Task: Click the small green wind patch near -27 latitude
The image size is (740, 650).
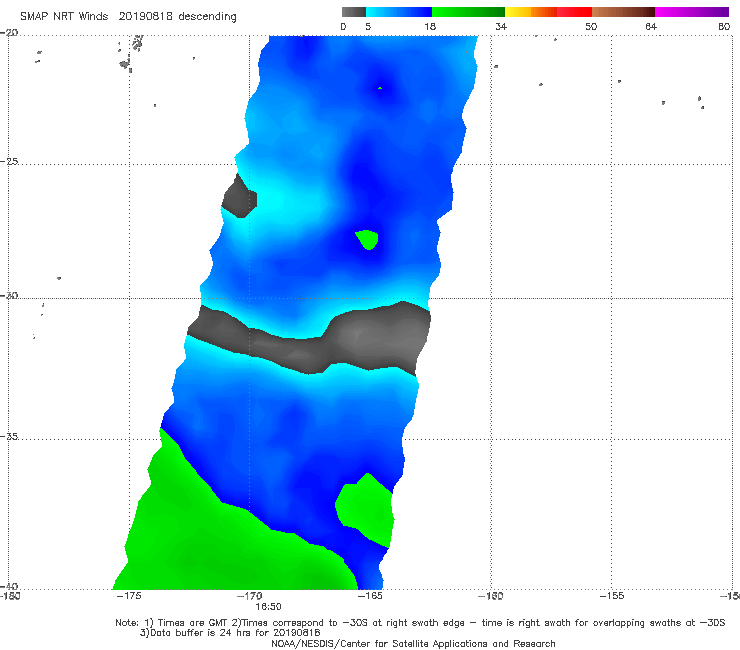Action: click(367, 239)
